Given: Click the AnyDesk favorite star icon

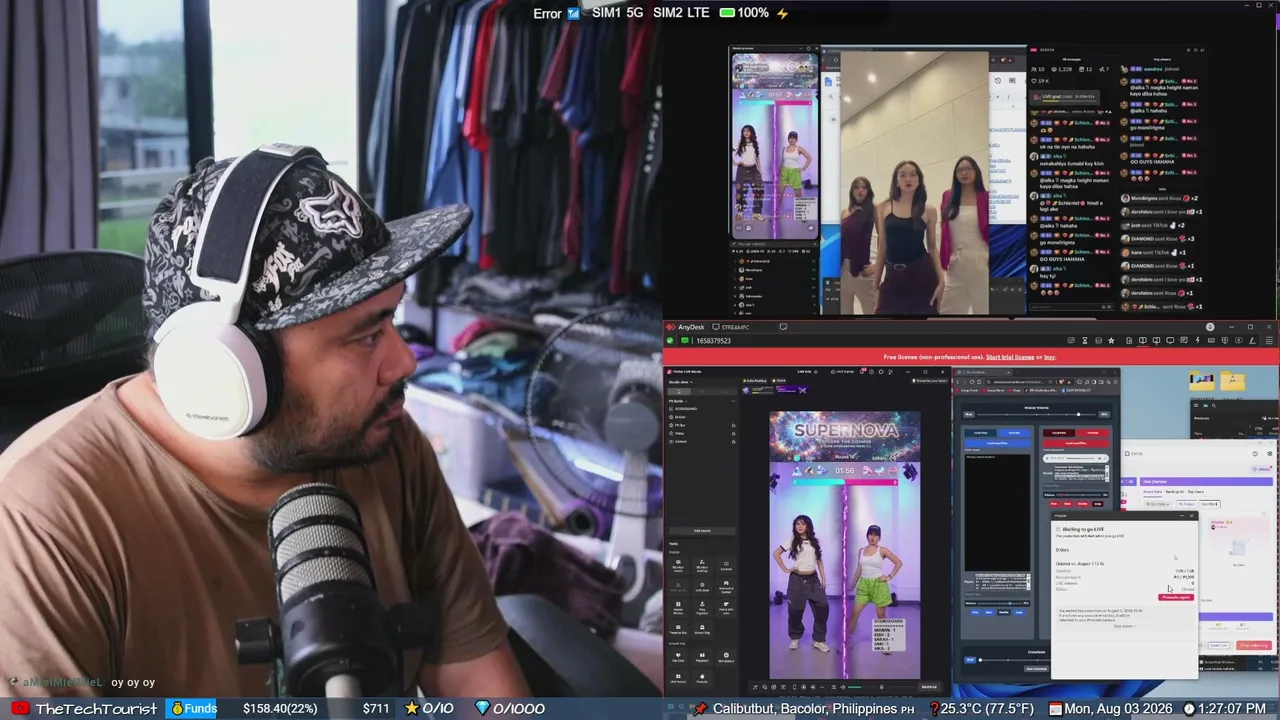Looking at the screenshot, I should [1111, 341].
